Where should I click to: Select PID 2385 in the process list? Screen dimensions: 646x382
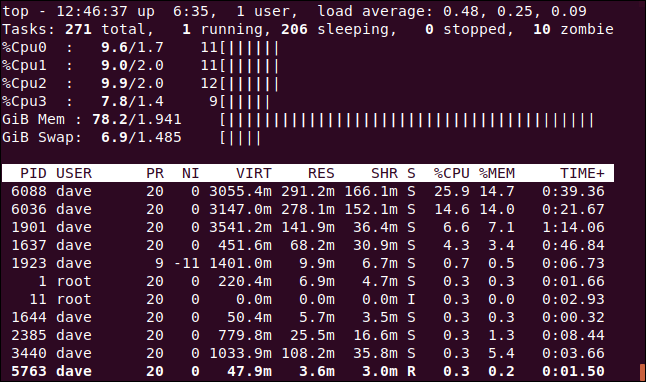click(x=29, y=335)
